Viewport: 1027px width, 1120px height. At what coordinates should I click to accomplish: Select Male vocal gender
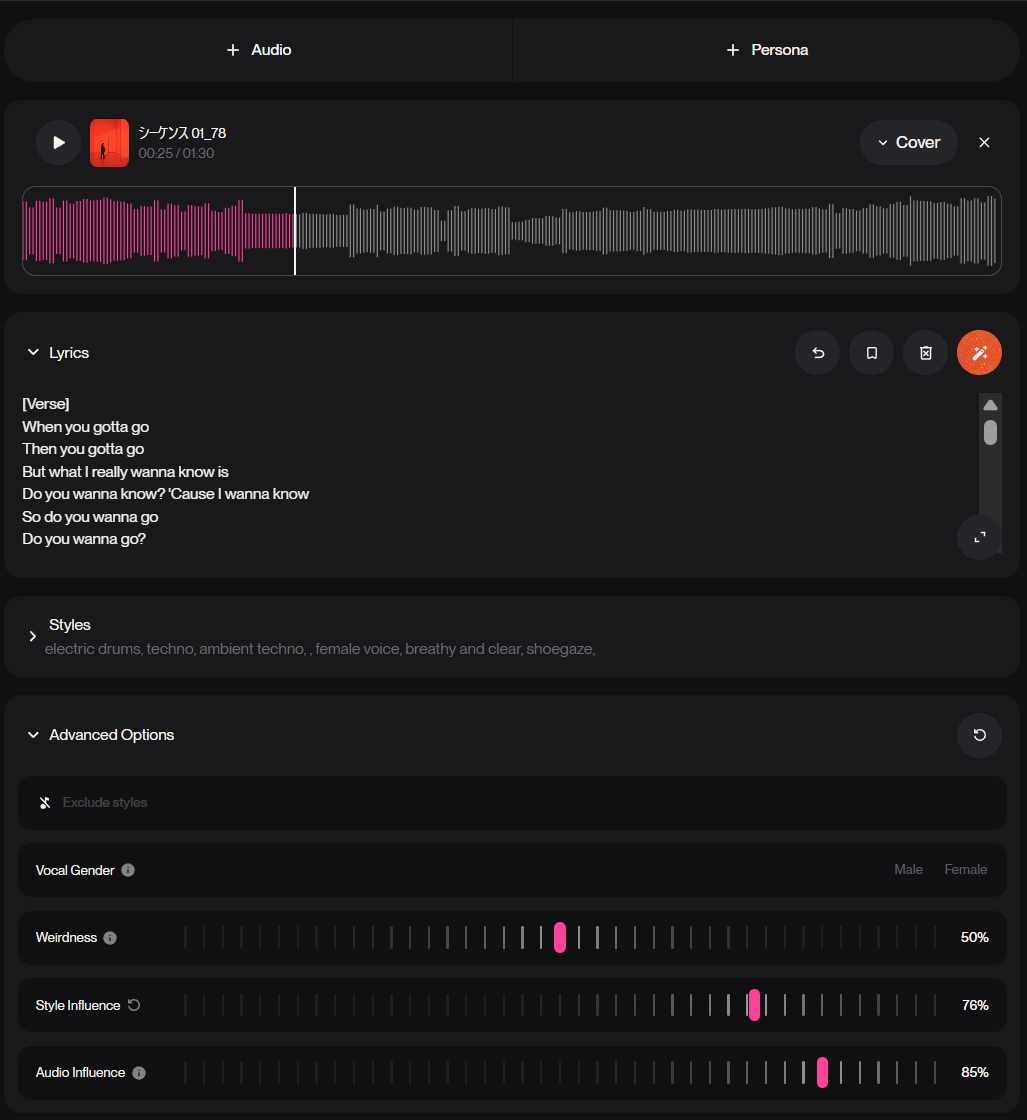(908, 870)
